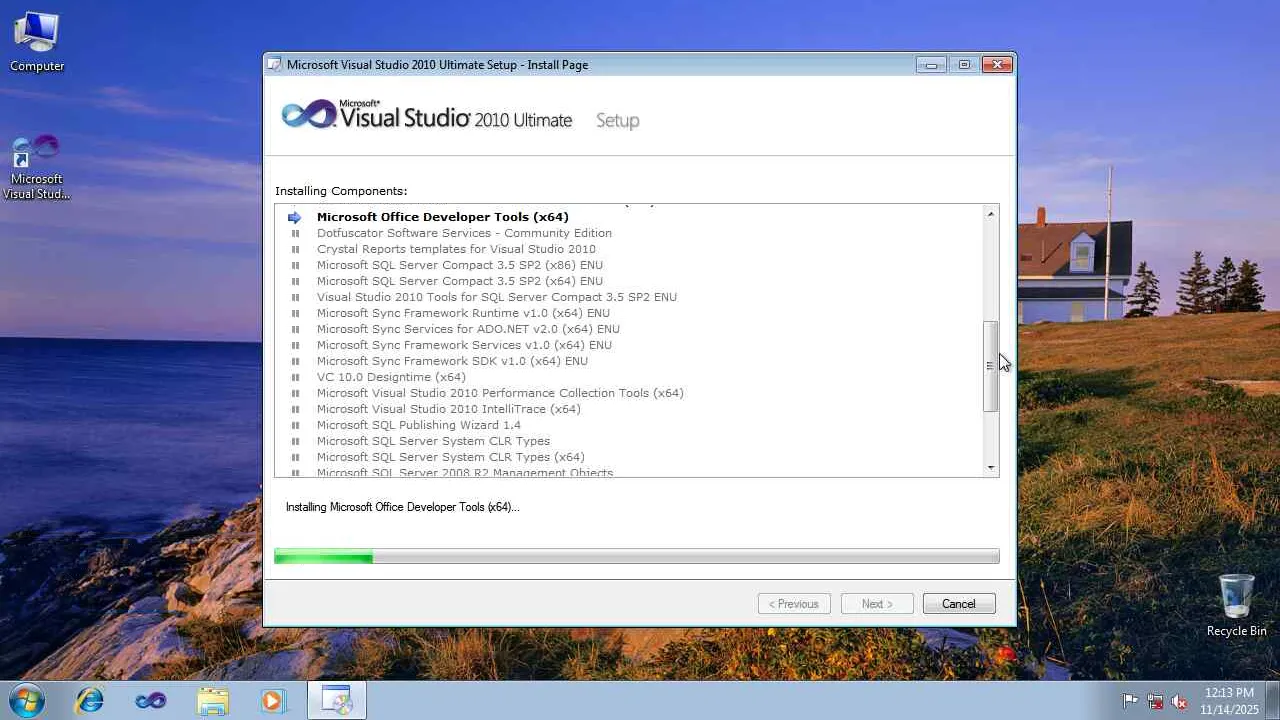Click the "Installing Components:" label
Screen dimensions: 1280x720
341,191
